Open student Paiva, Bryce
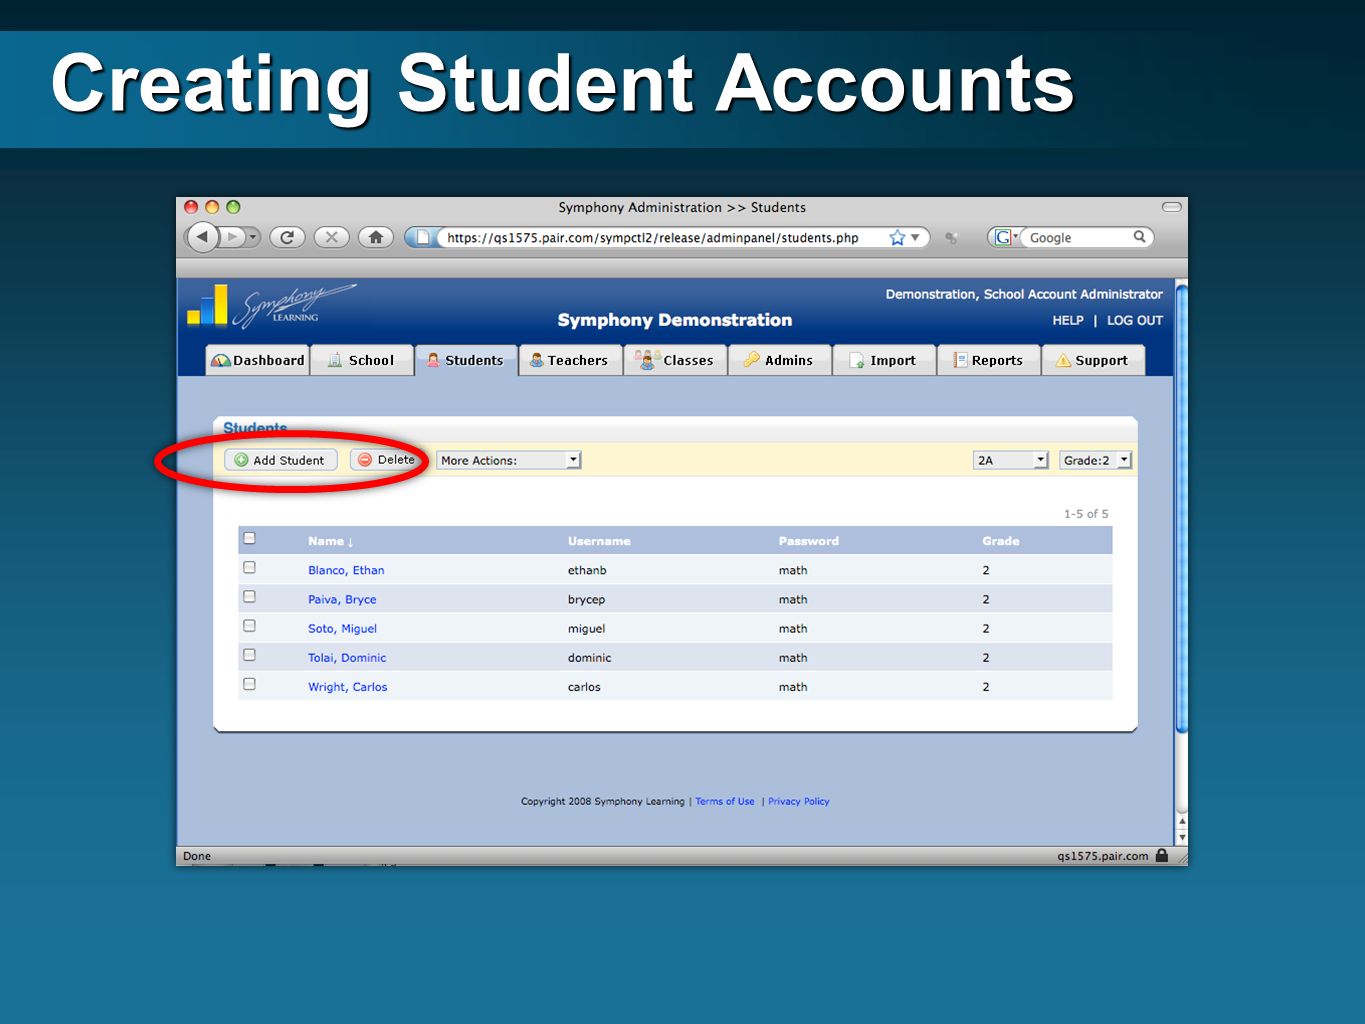This screenshot has width=1365, height=1024. pos(342,599)
